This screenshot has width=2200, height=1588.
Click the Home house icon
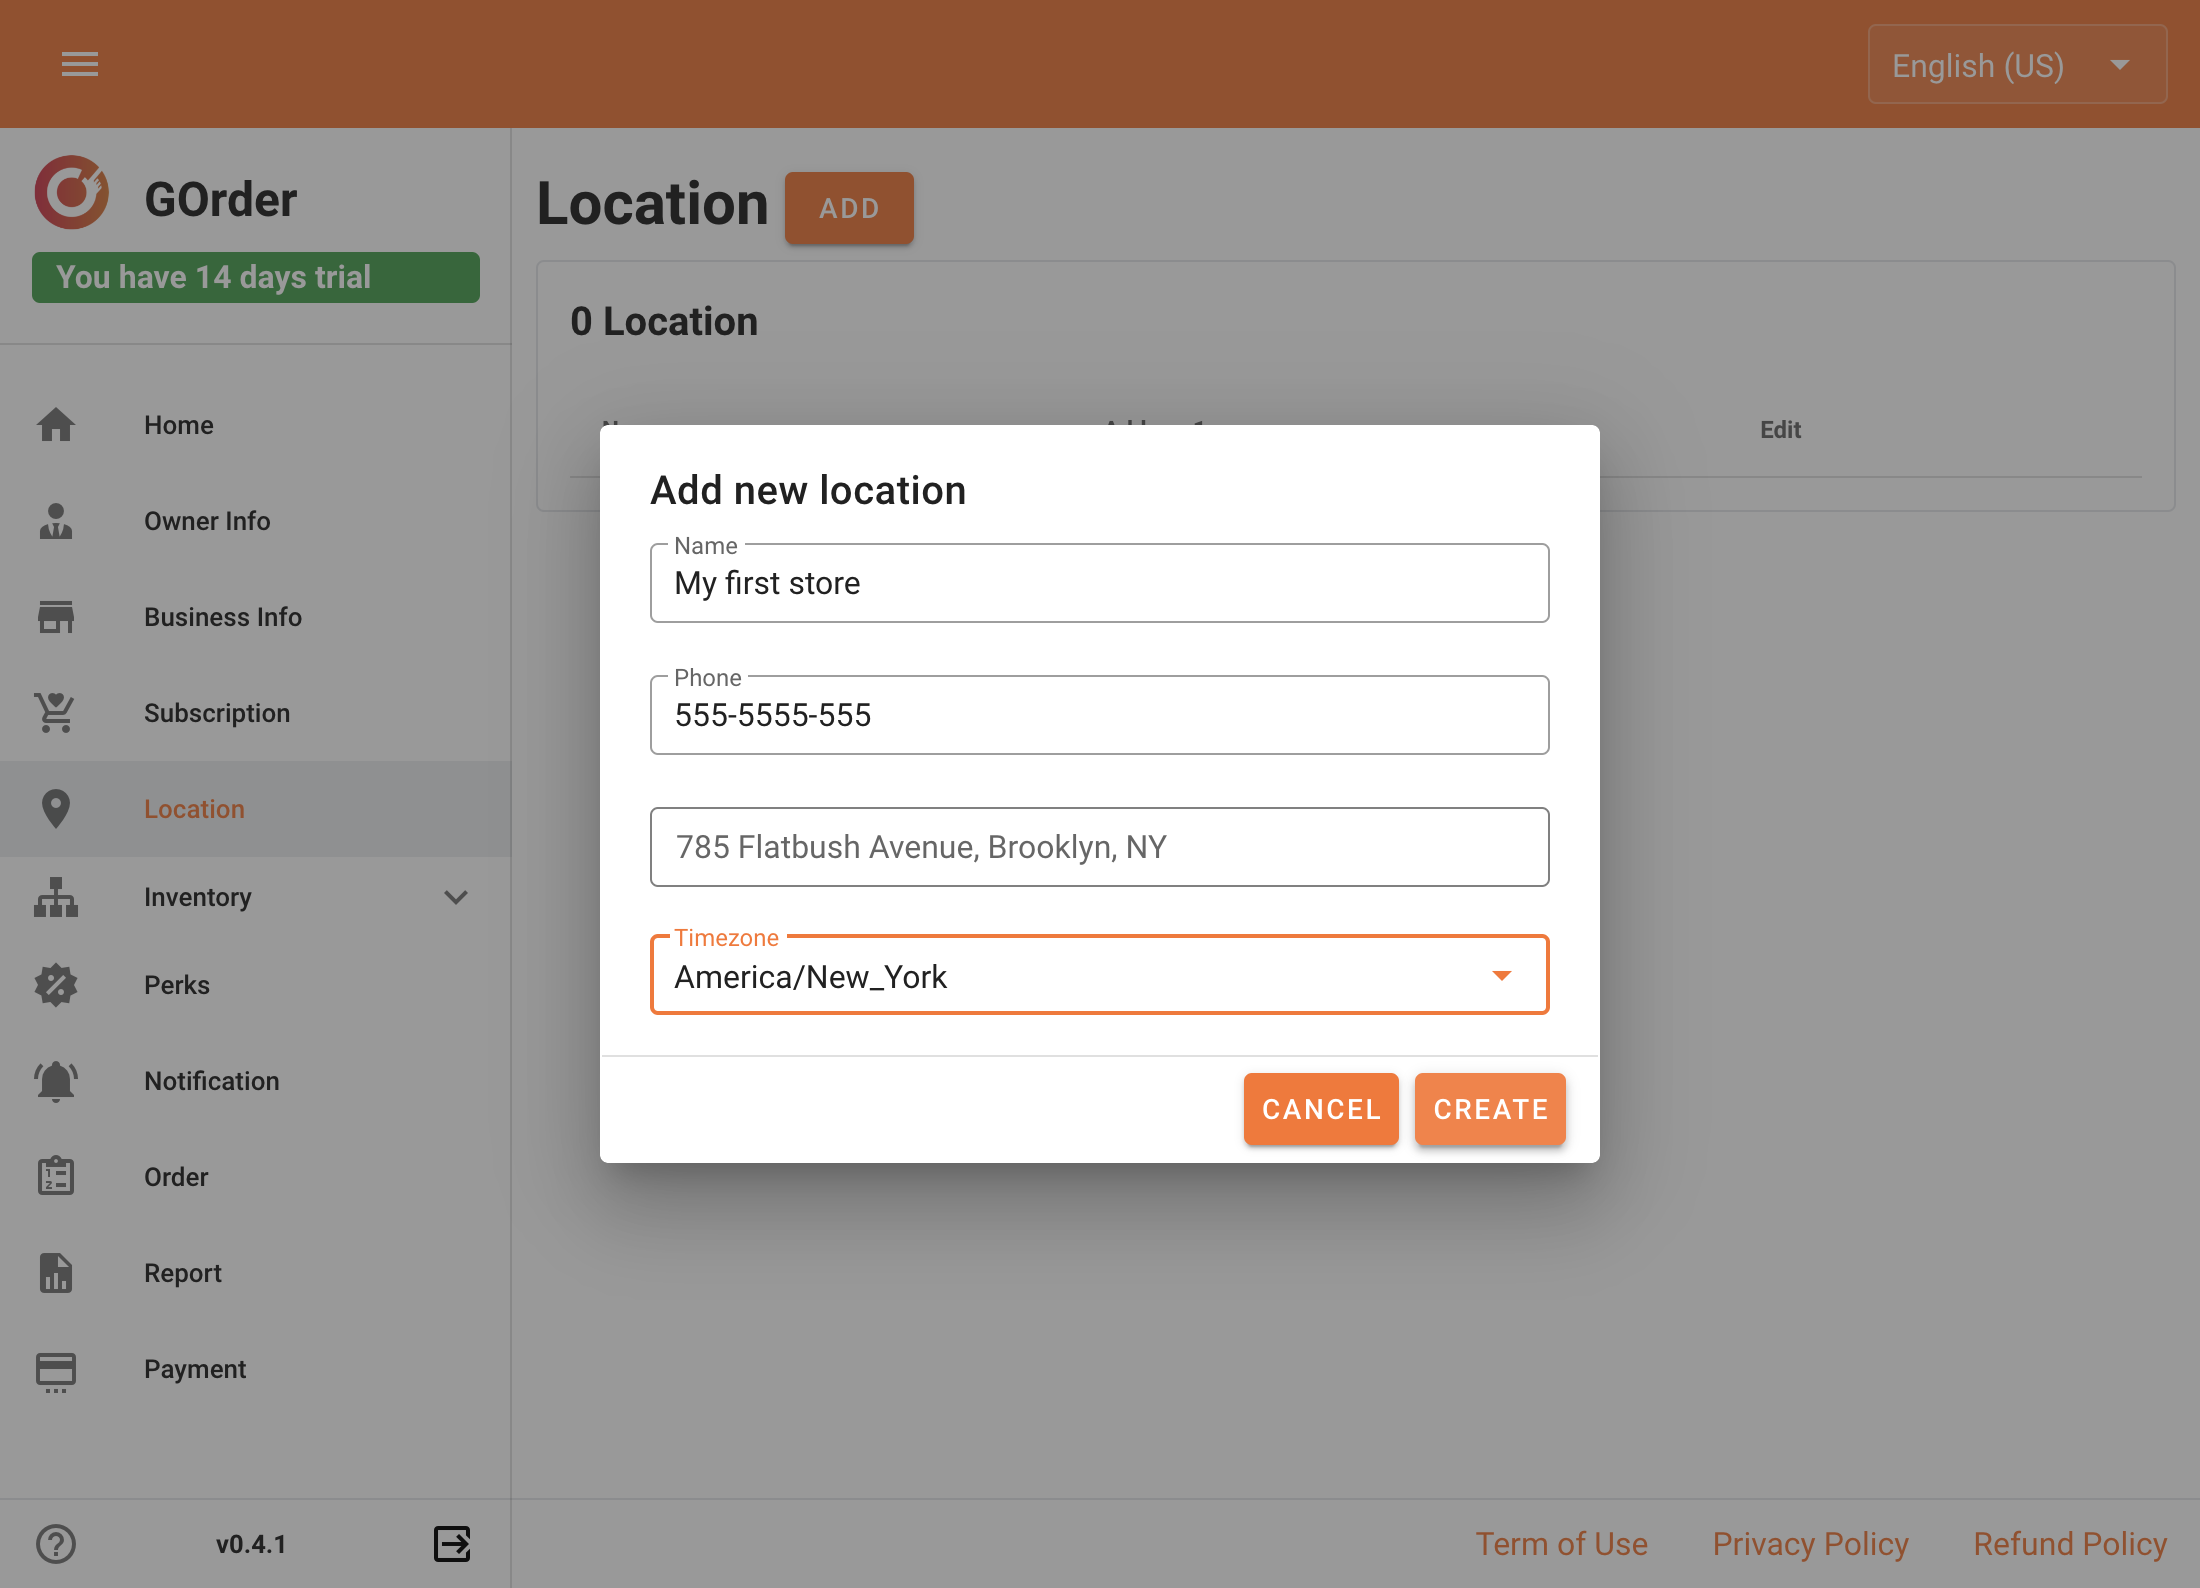(56, 425)
